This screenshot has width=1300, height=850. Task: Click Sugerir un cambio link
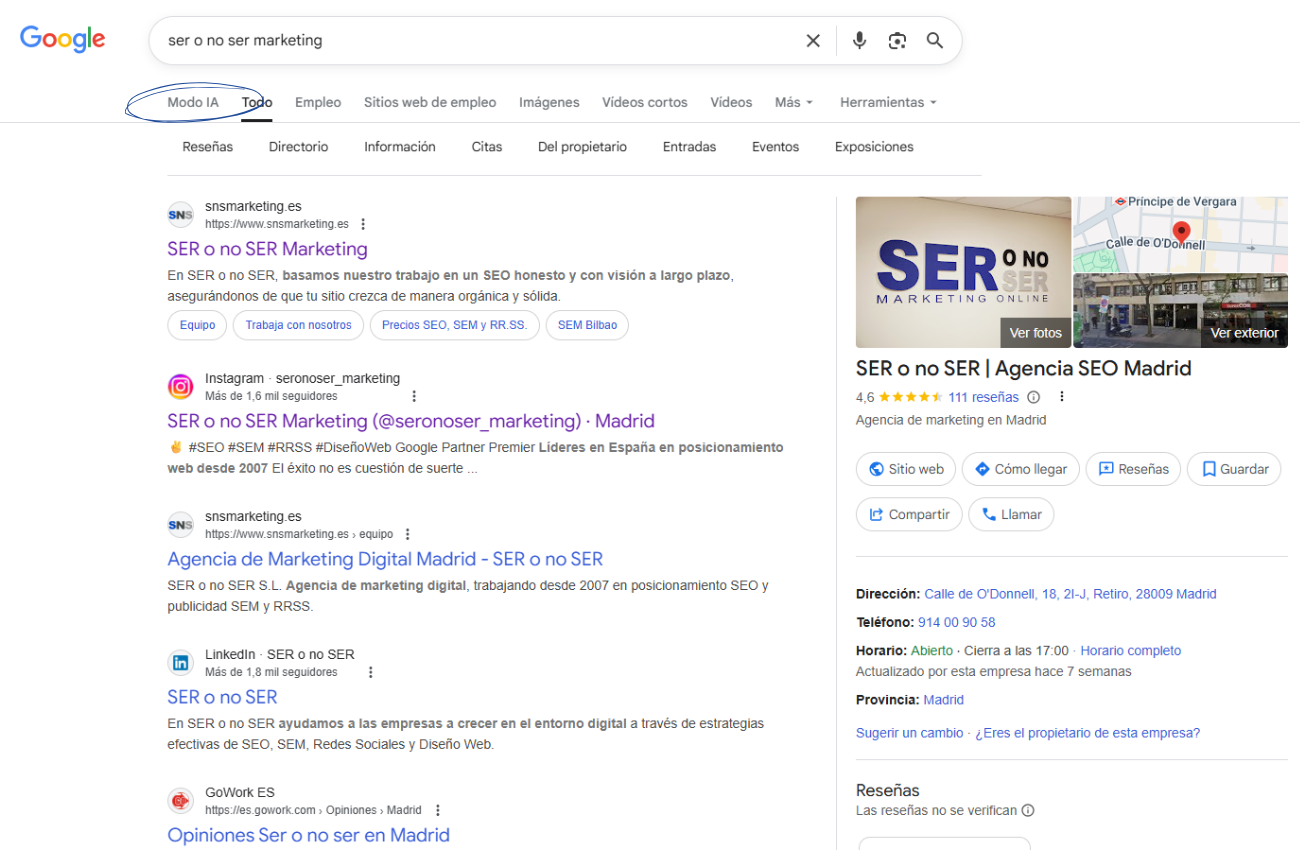coord(909,733)
